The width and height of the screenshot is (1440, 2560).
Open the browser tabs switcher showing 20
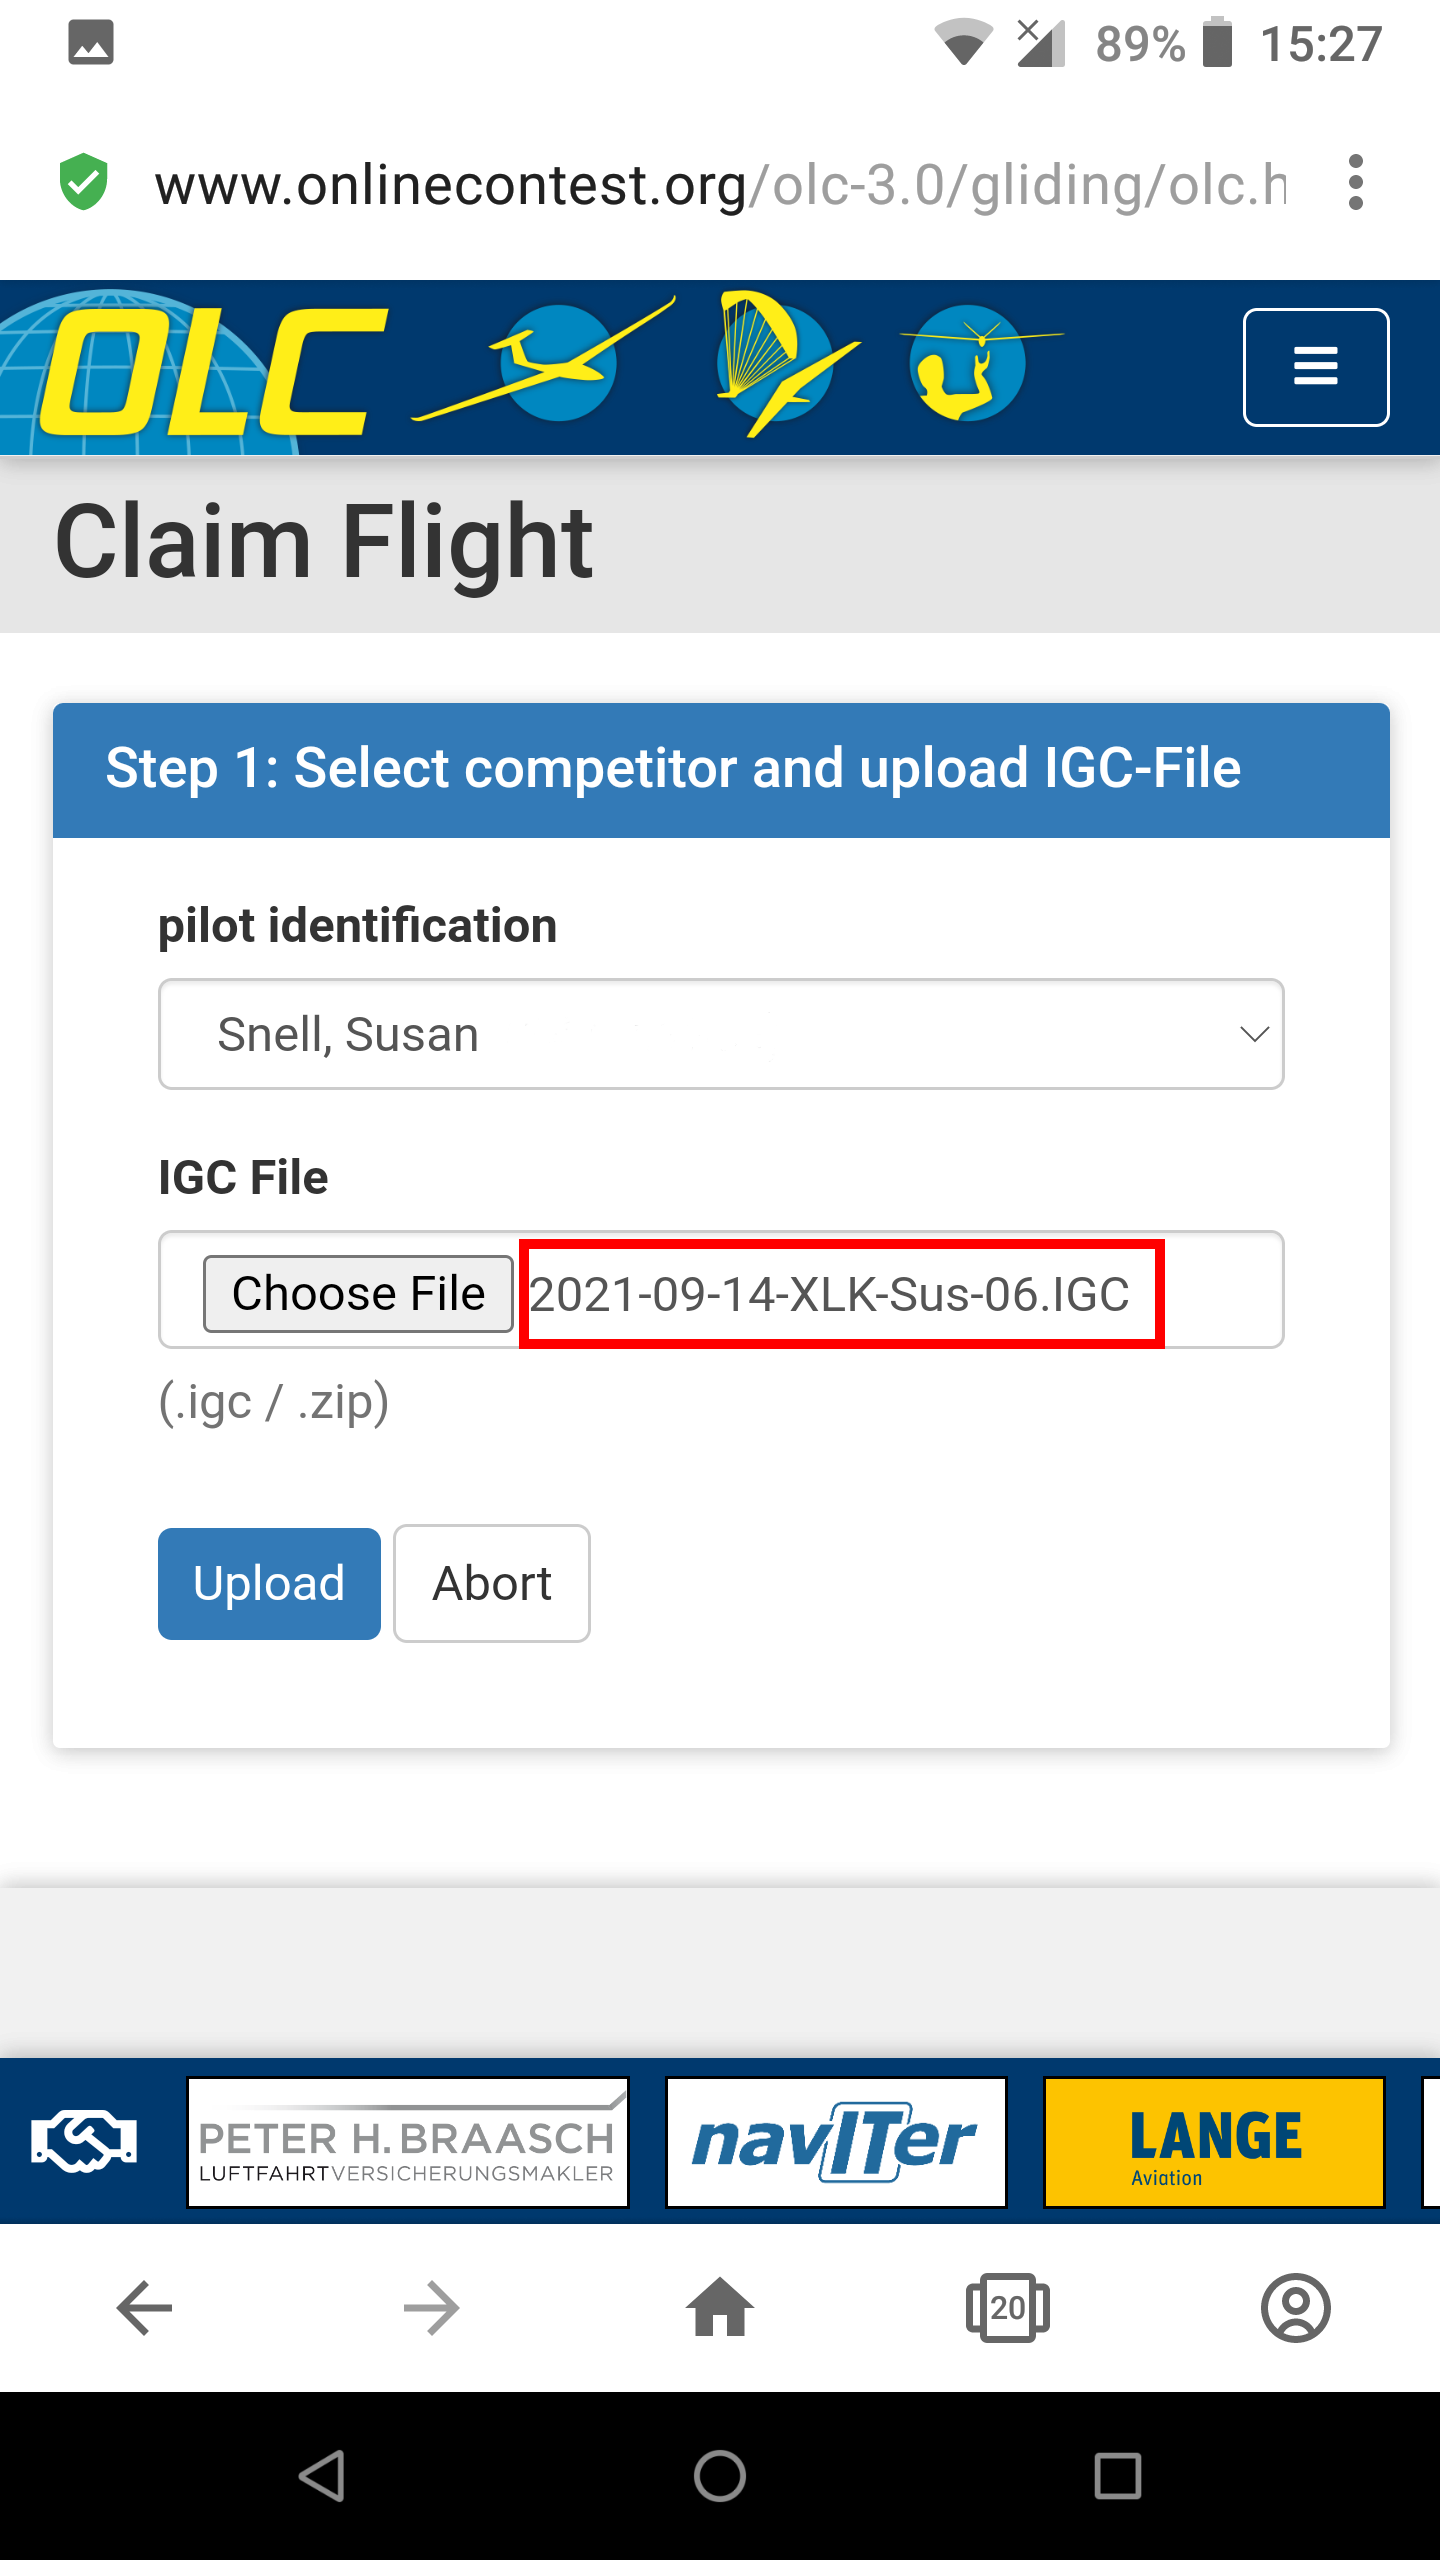(x=1007, y=2308)
